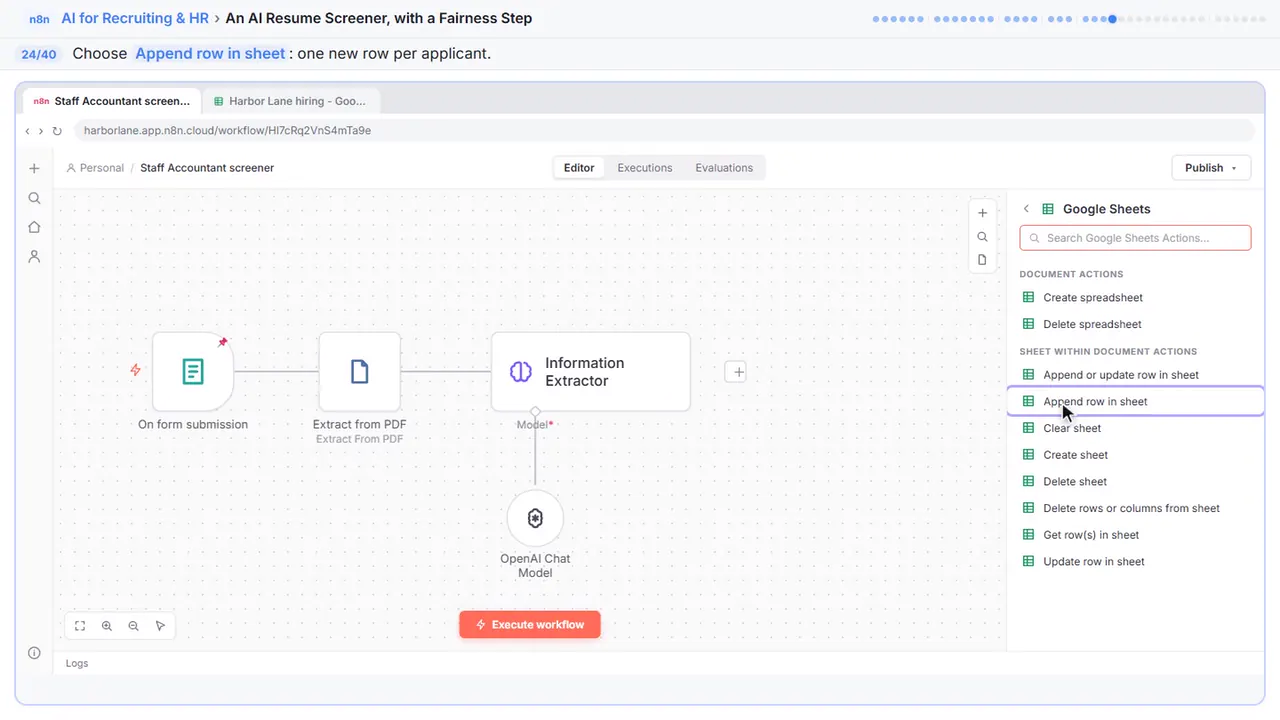Click the Execute workflow button

click(530, 625)
